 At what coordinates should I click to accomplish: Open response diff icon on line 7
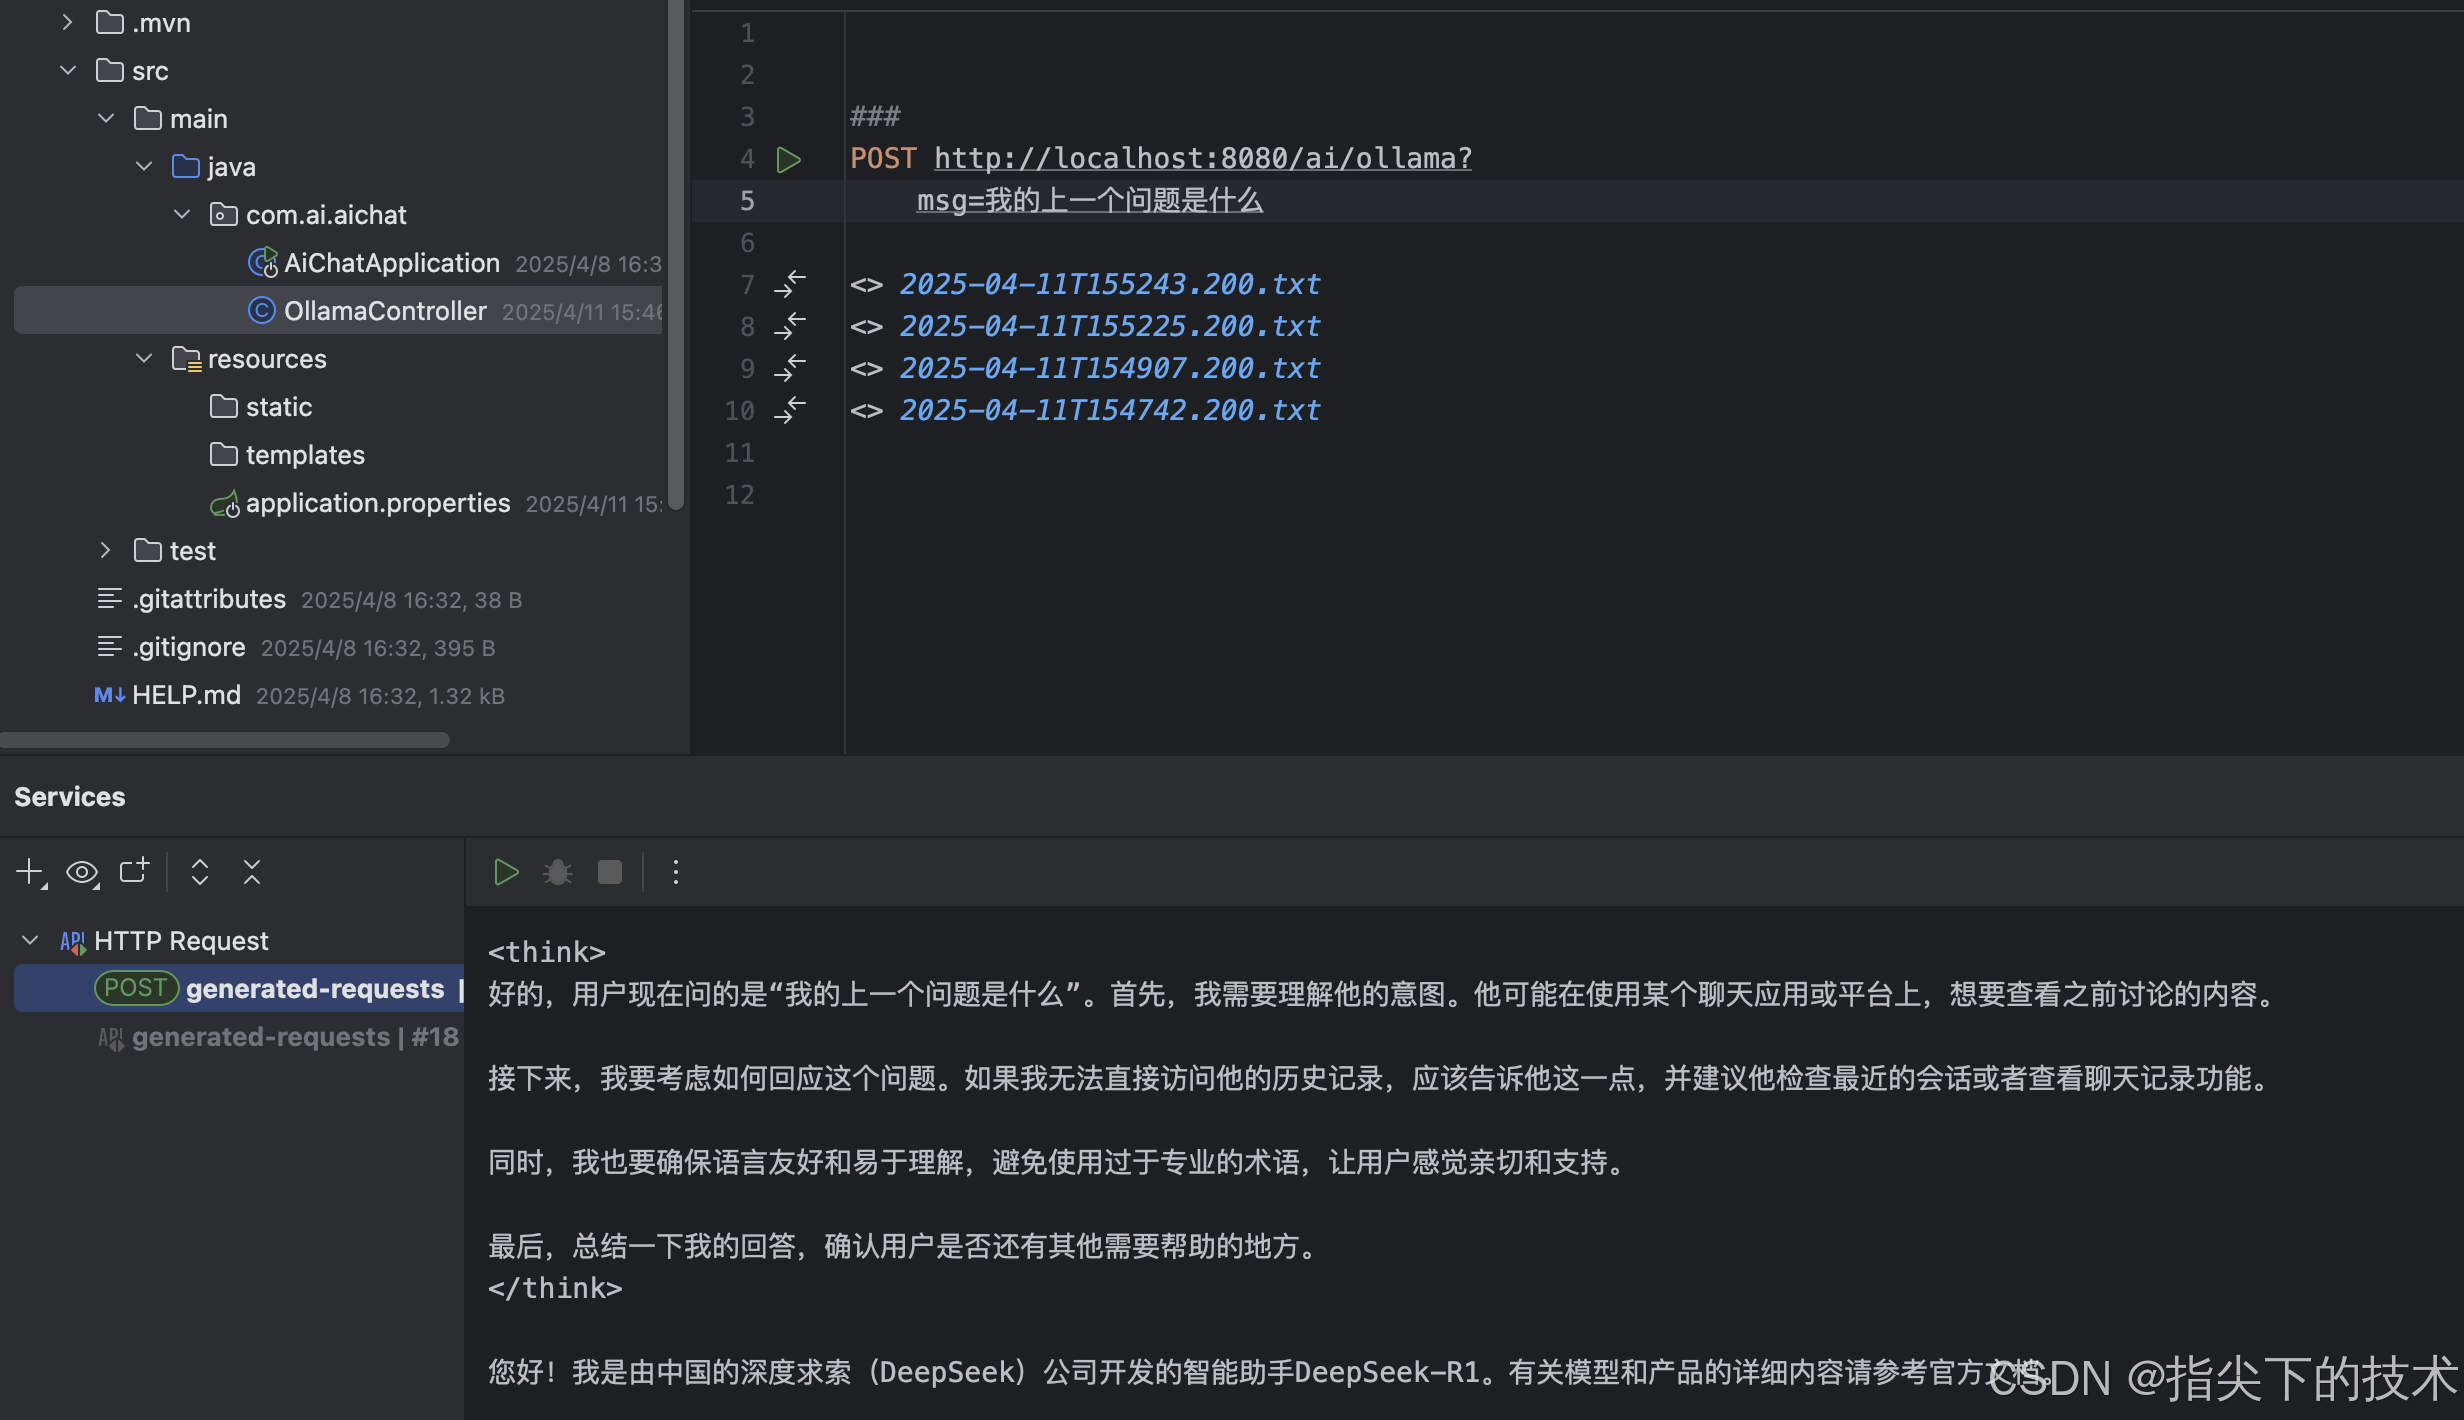pos(790,284)
